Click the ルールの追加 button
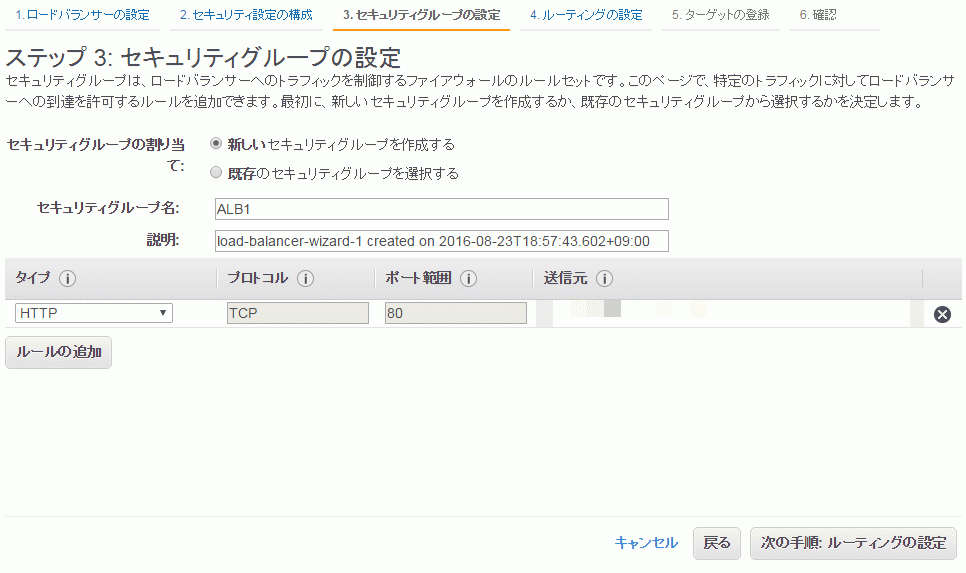 pos(59,352)
